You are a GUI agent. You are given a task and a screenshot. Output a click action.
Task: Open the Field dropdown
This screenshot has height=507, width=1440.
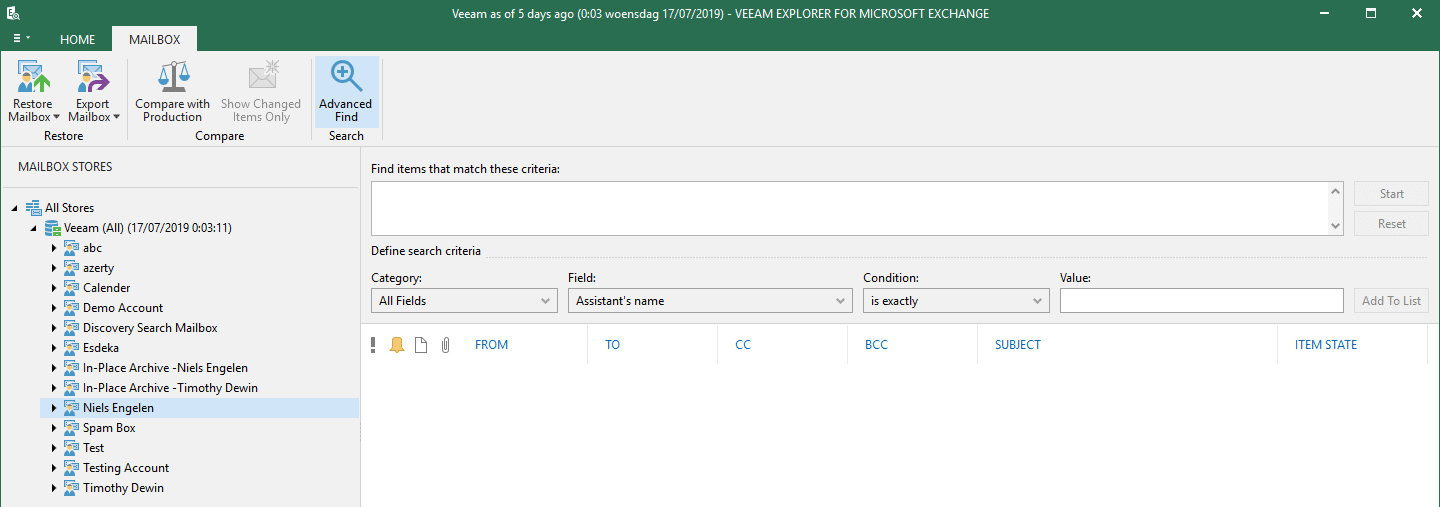(x=710, y=301)
